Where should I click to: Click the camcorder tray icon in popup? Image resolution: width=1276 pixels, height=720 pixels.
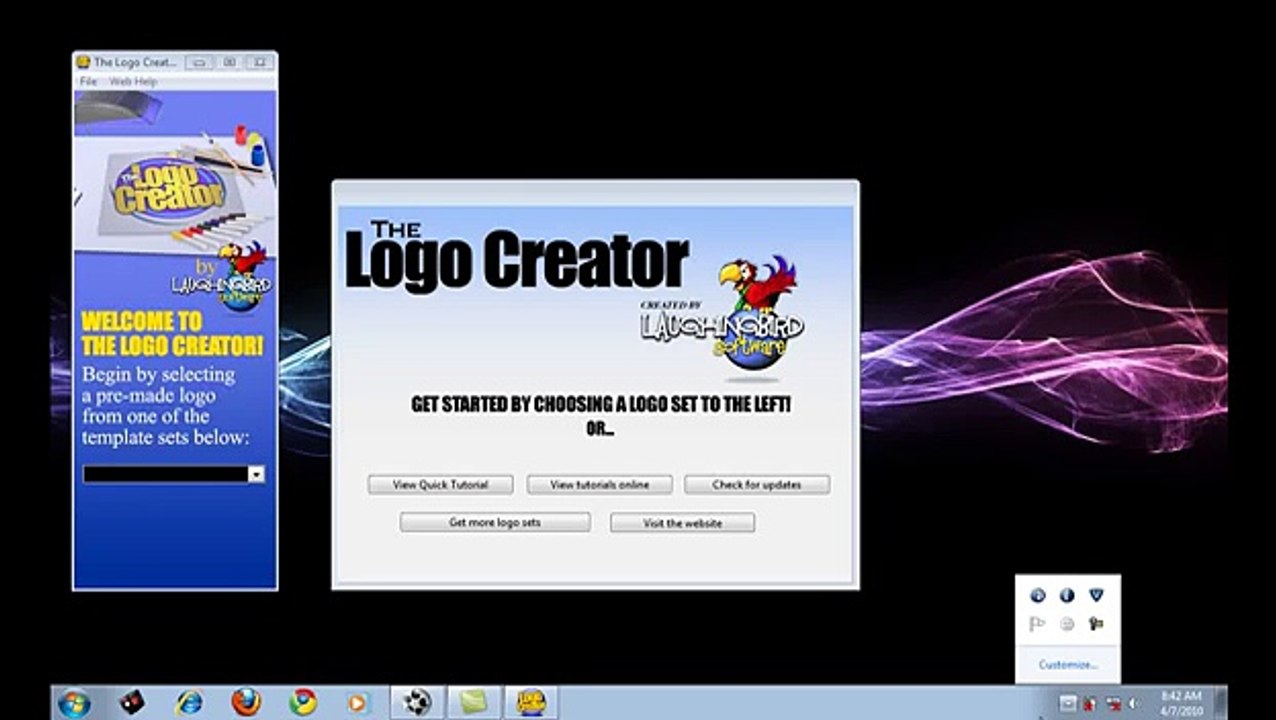tap(1096, 624)
